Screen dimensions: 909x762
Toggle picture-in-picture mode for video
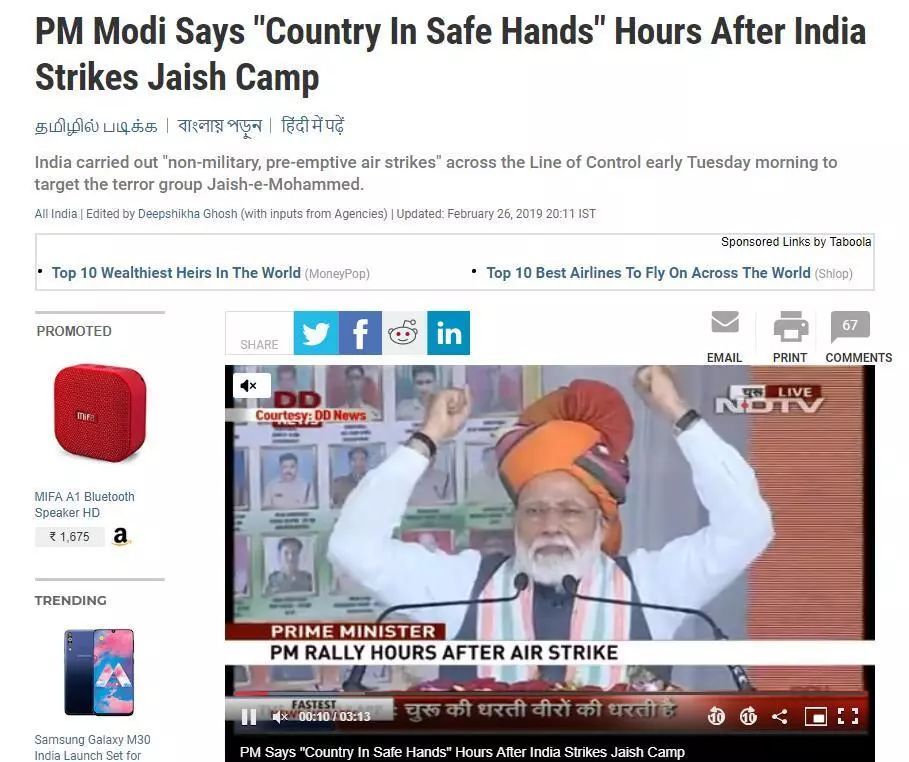point(815,717)
